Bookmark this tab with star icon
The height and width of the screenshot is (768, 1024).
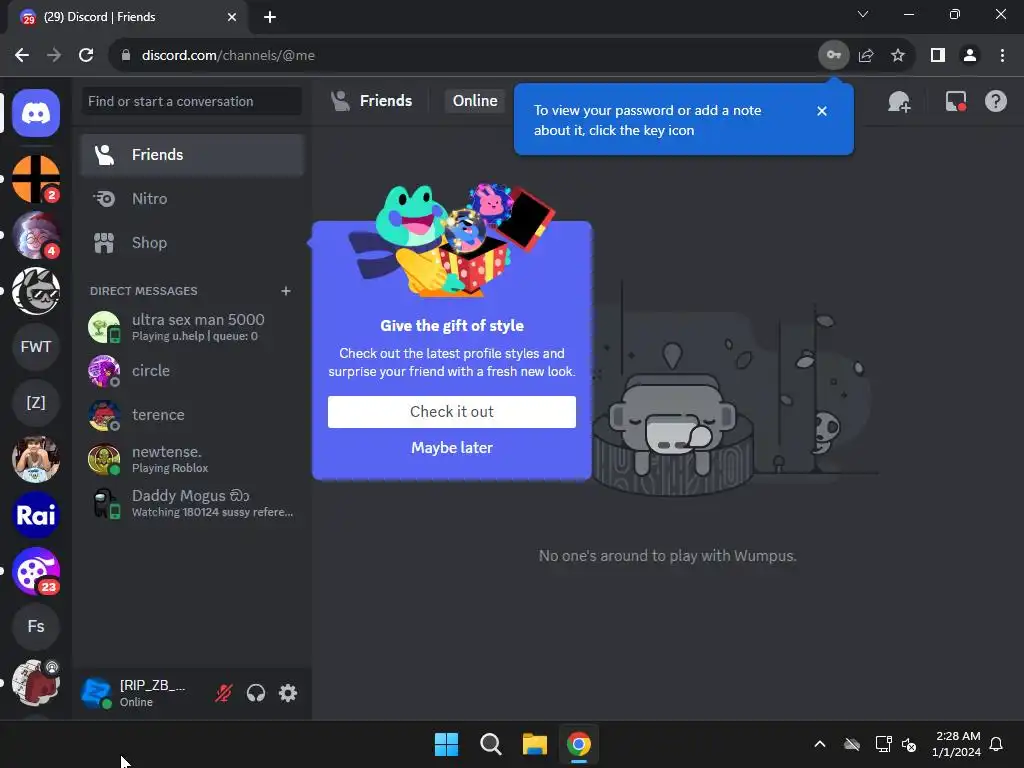pos(898,56)
